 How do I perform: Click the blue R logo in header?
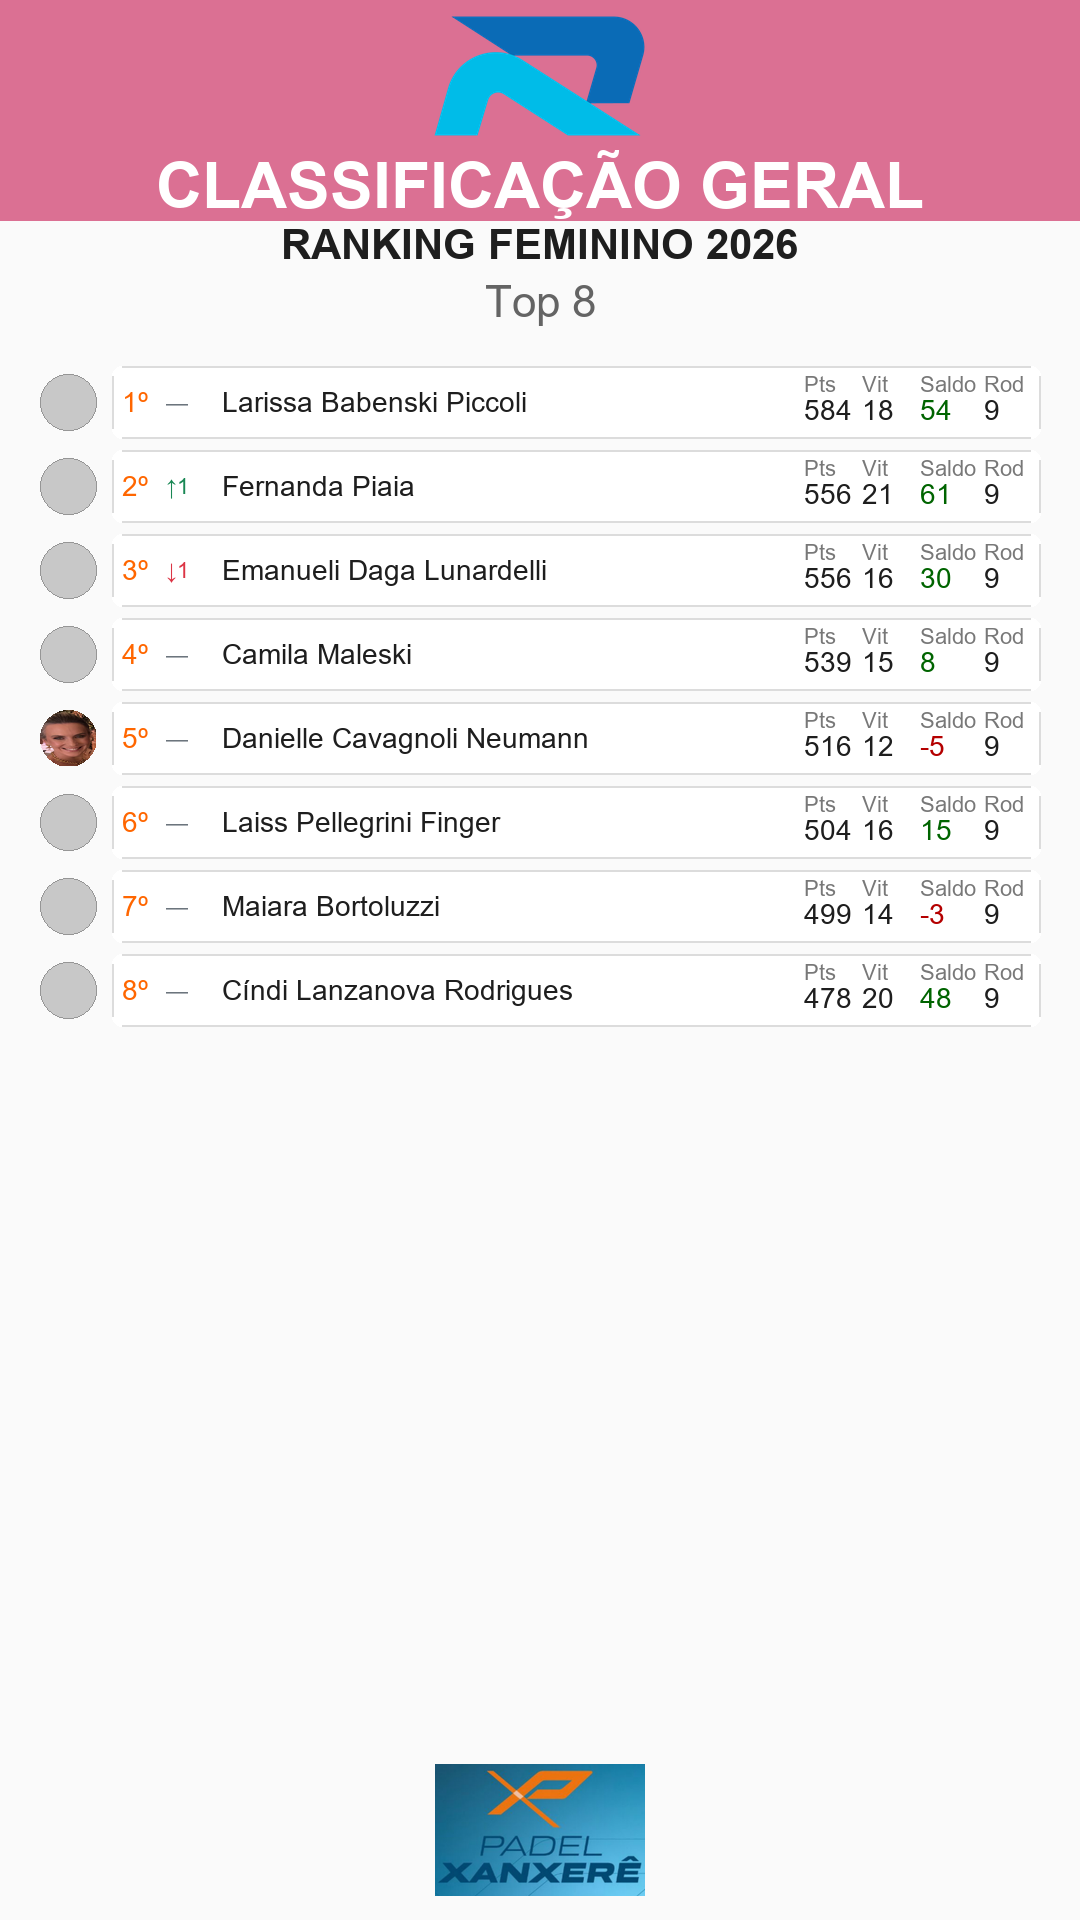coord(540,76)
